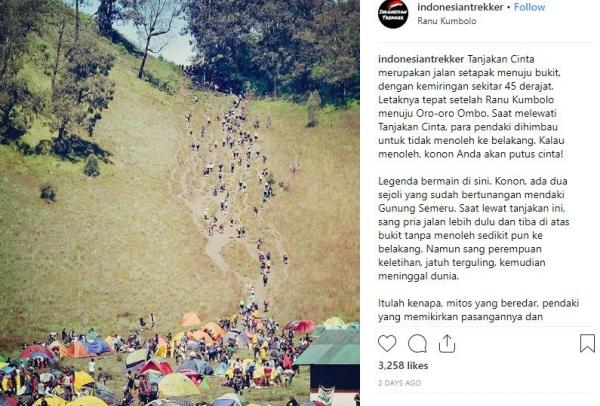Viewport: 600px width, 406px height.
Task: Open the Ranu Kumbolo location link
Action: [447, 21]
